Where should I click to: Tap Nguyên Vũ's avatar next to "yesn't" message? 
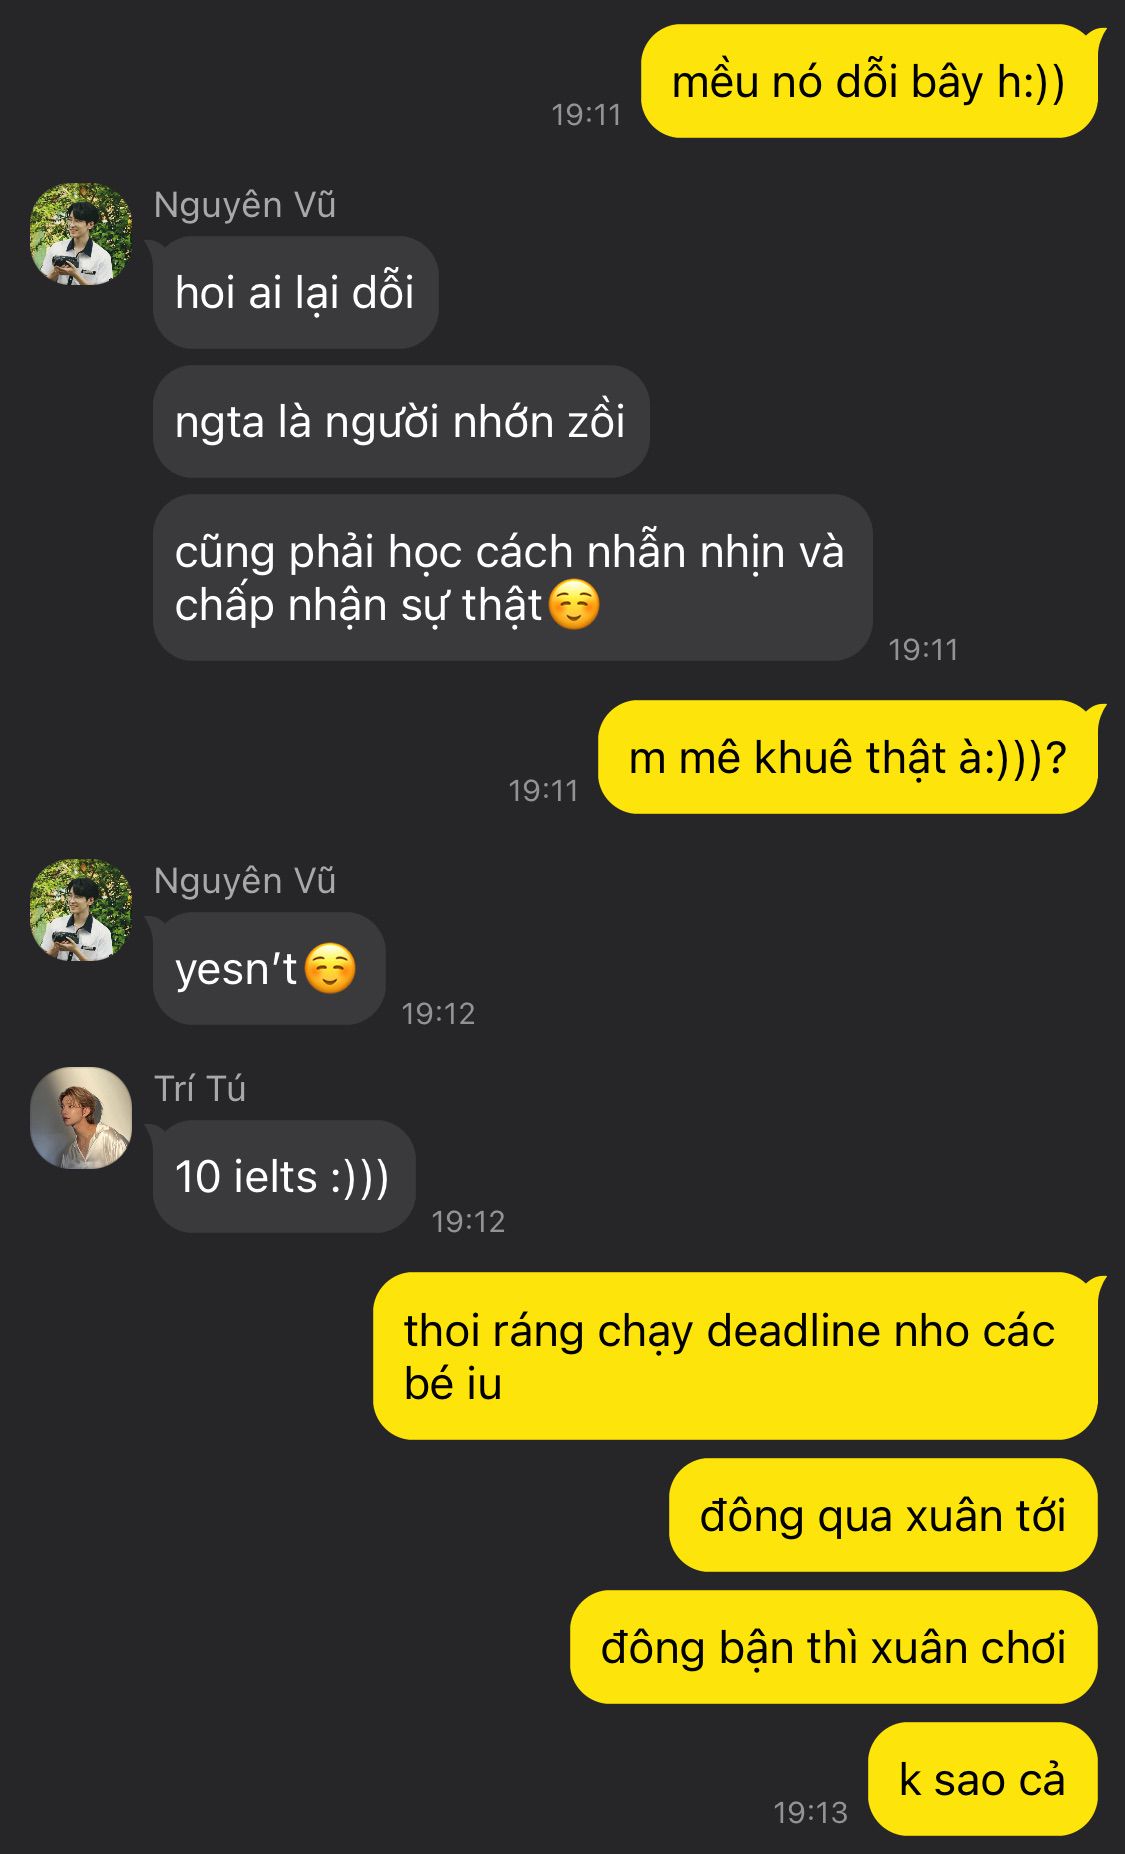pyautogui.click(x=81, y=909)
